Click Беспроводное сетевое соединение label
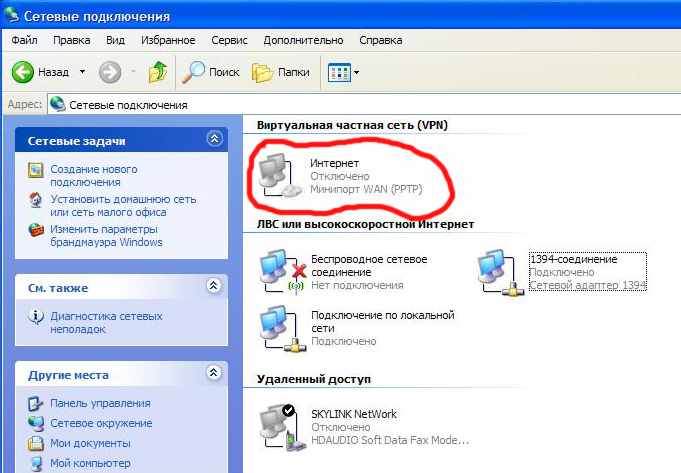The width and height of the screenshot is (681, 473). [x=369, y=266]
